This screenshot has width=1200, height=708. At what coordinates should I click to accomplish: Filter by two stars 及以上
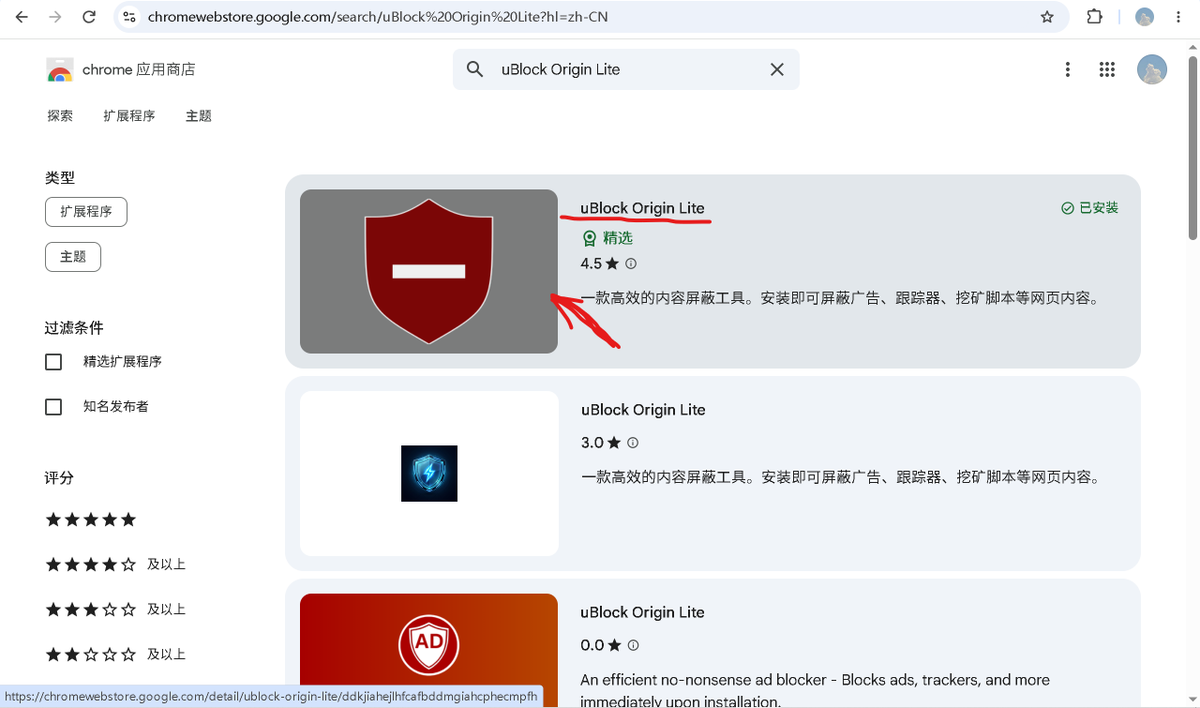click(116, 655)
